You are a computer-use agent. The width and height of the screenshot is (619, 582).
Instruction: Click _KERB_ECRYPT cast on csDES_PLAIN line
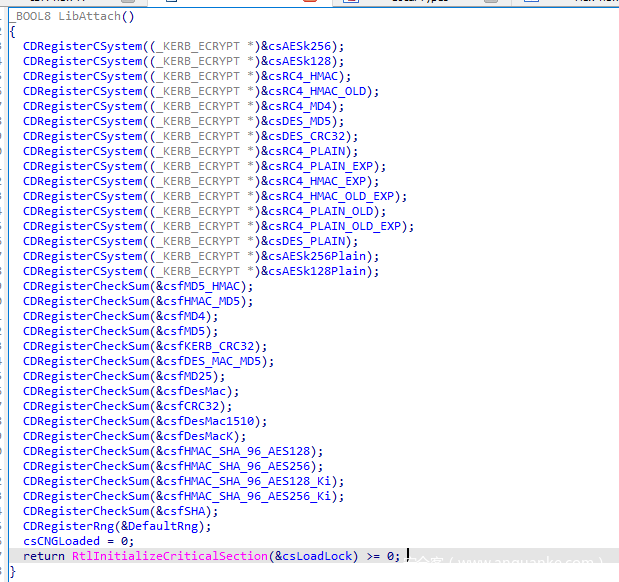[198, 241]
